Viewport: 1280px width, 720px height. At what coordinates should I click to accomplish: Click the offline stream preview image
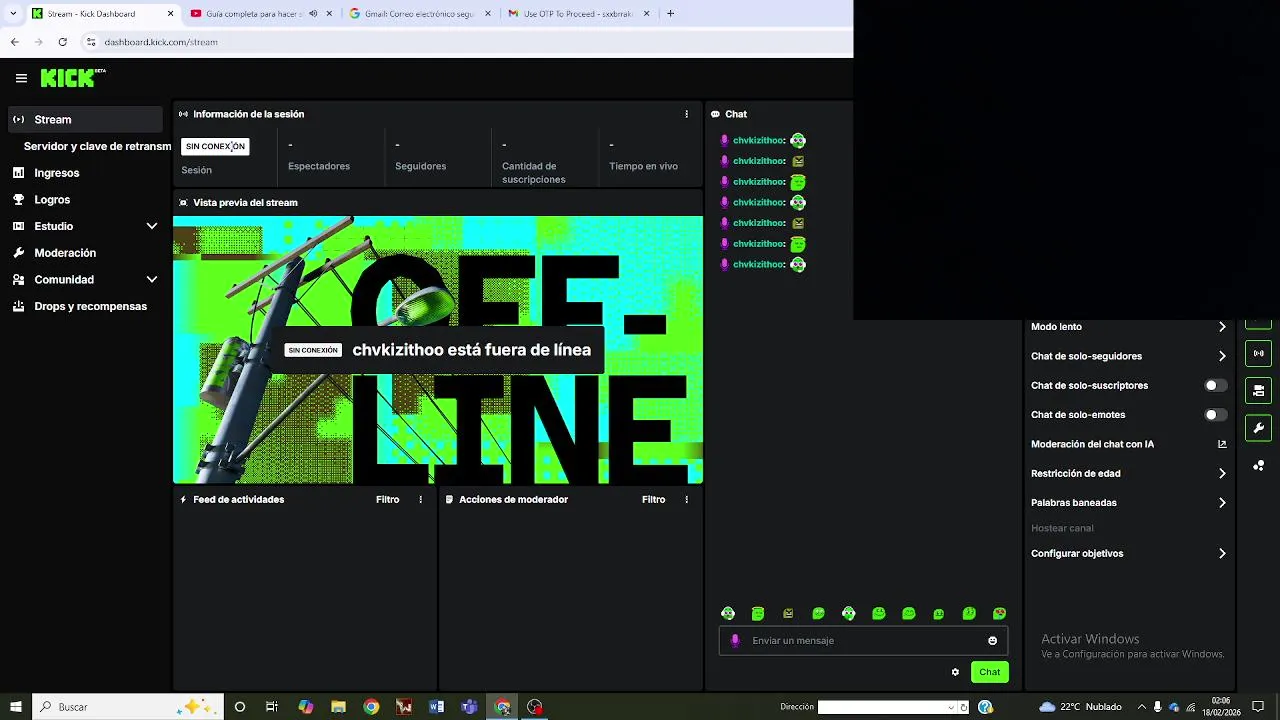point(438,350)
